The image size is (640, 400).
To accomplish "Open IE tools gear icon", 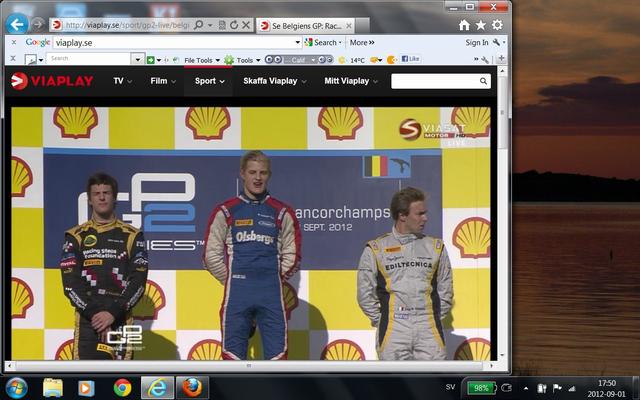I will 496,24.
